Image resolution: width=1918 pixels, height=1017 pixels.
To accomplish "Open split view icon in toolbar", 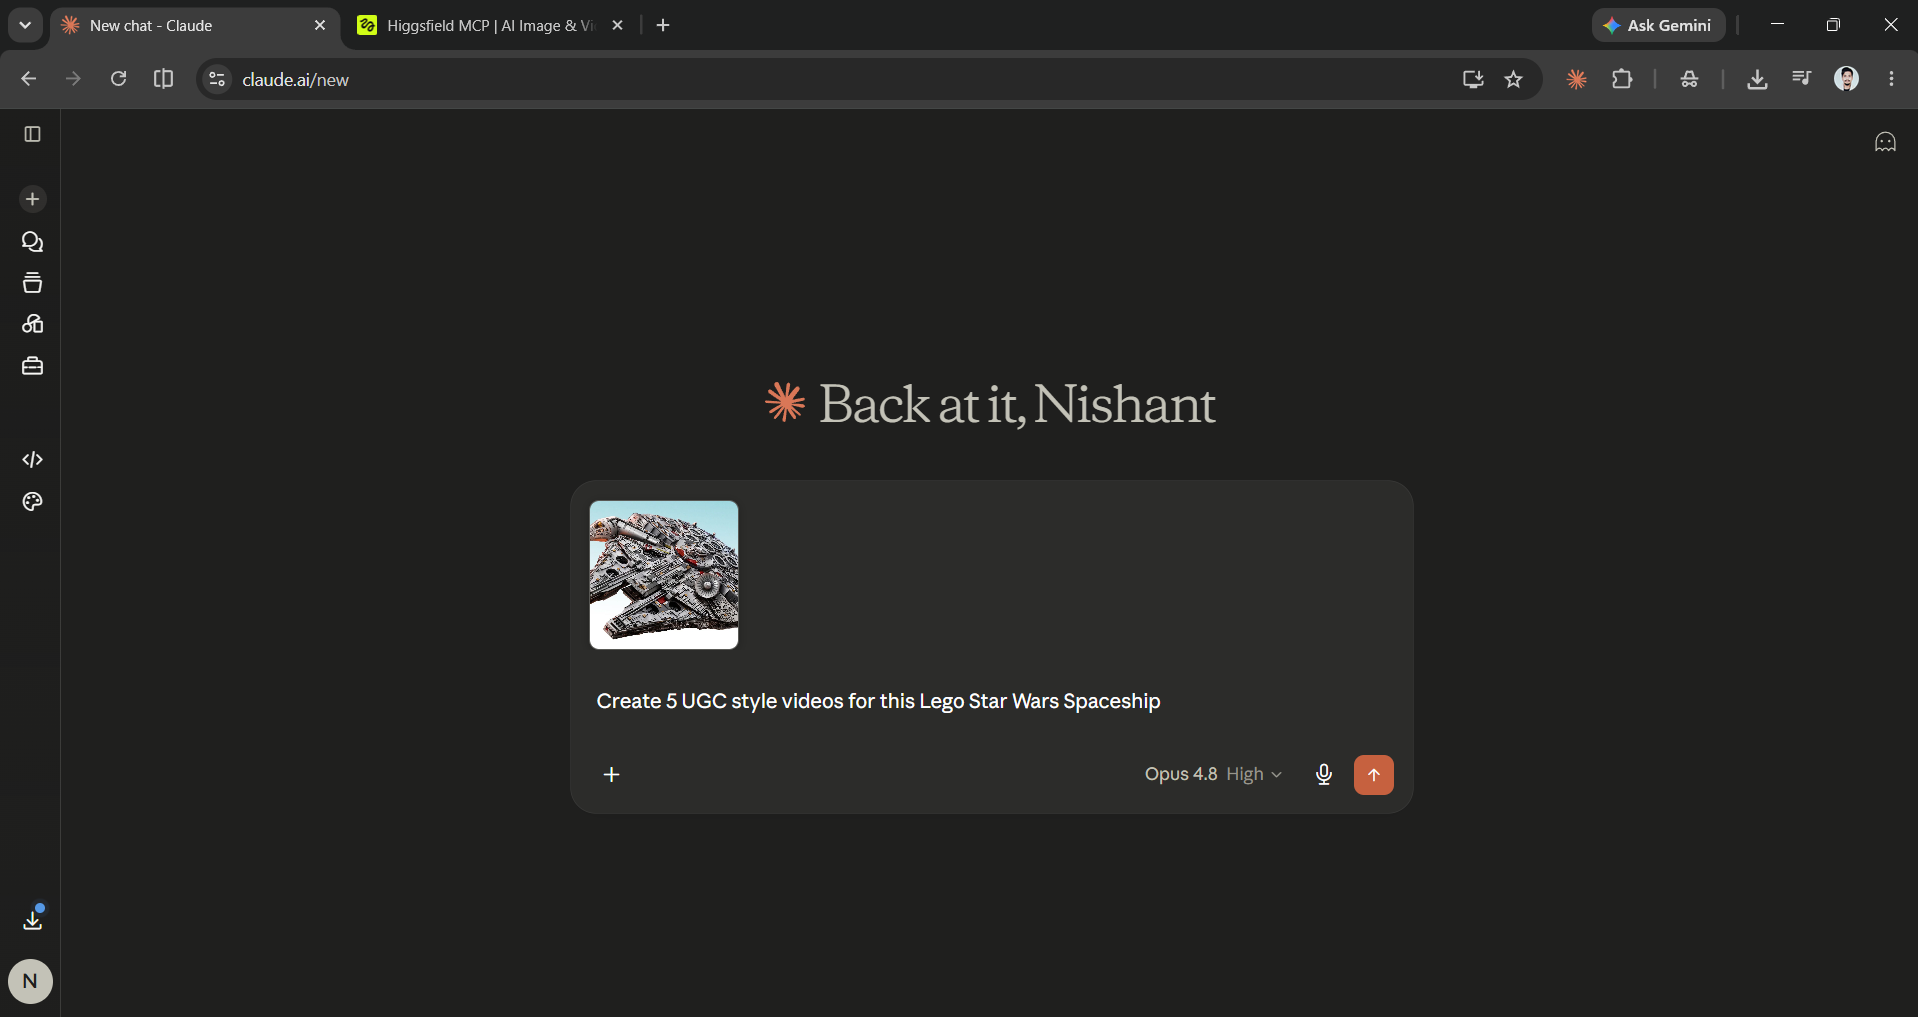I will (x=164, y=79).
